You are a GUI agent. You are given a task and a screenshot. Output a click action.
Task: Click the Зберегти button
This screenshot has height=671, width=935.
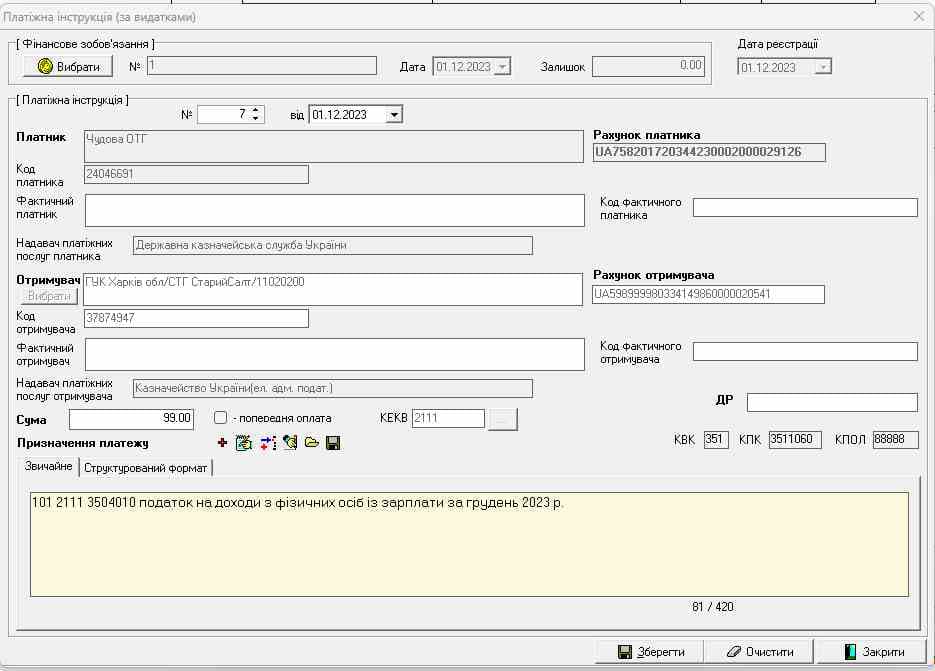[651, 652]
